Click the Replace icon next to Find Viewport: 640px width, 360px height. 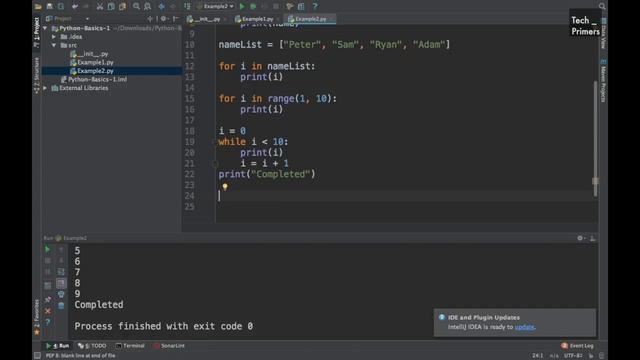coord(148,6)
